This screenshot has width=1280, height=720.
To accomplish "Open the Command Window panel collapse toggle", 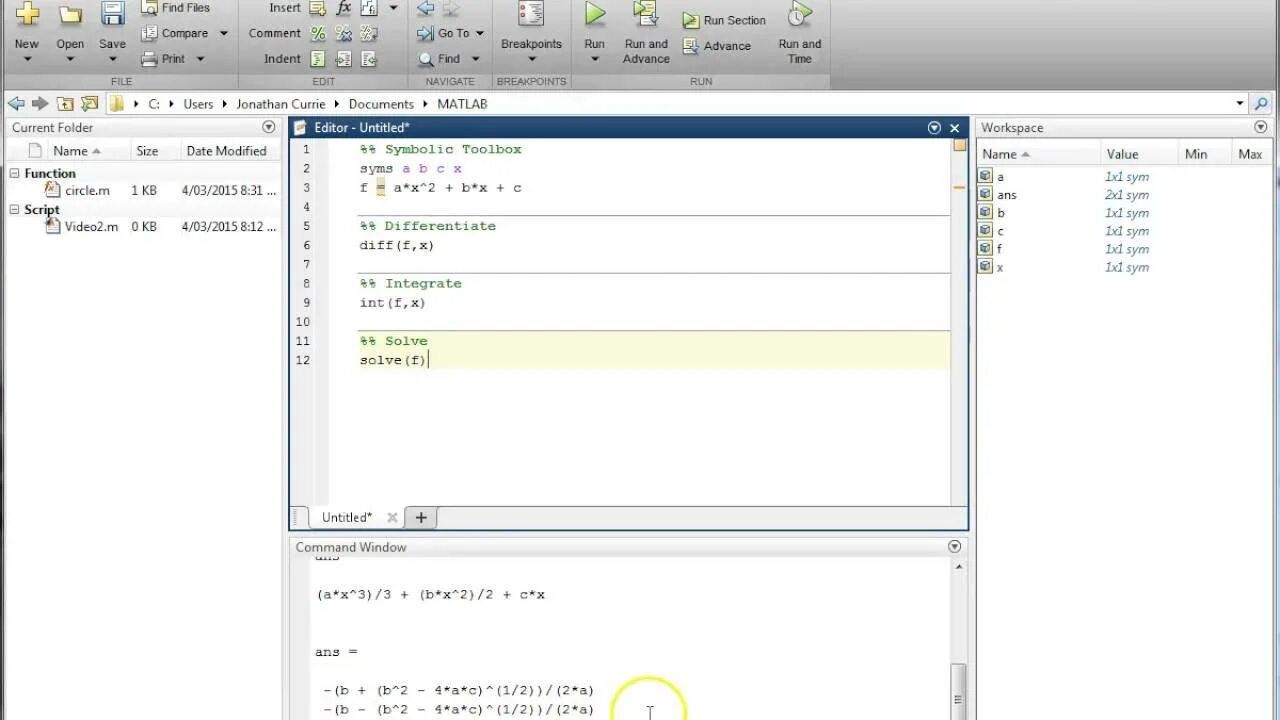I will pos(953,546).
